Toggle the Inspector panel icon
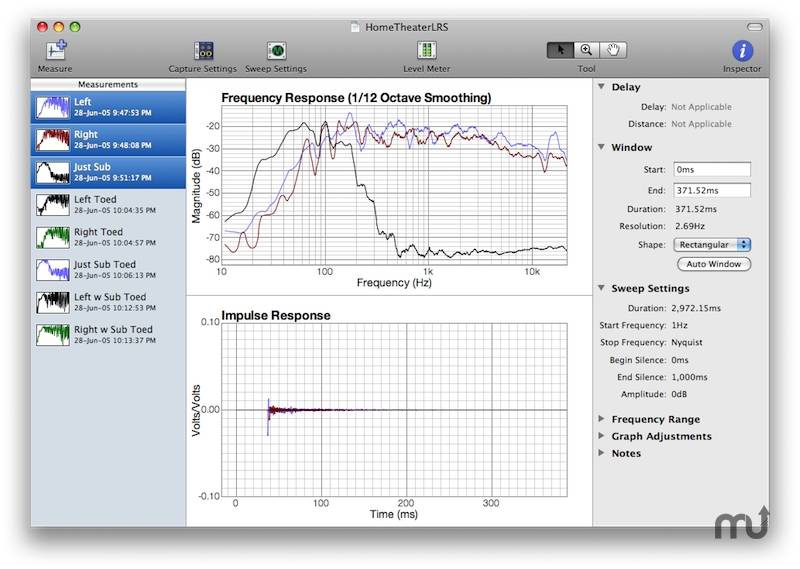This screenshot has width=800, height=569. pyautogui.click(x=742, y=51)
